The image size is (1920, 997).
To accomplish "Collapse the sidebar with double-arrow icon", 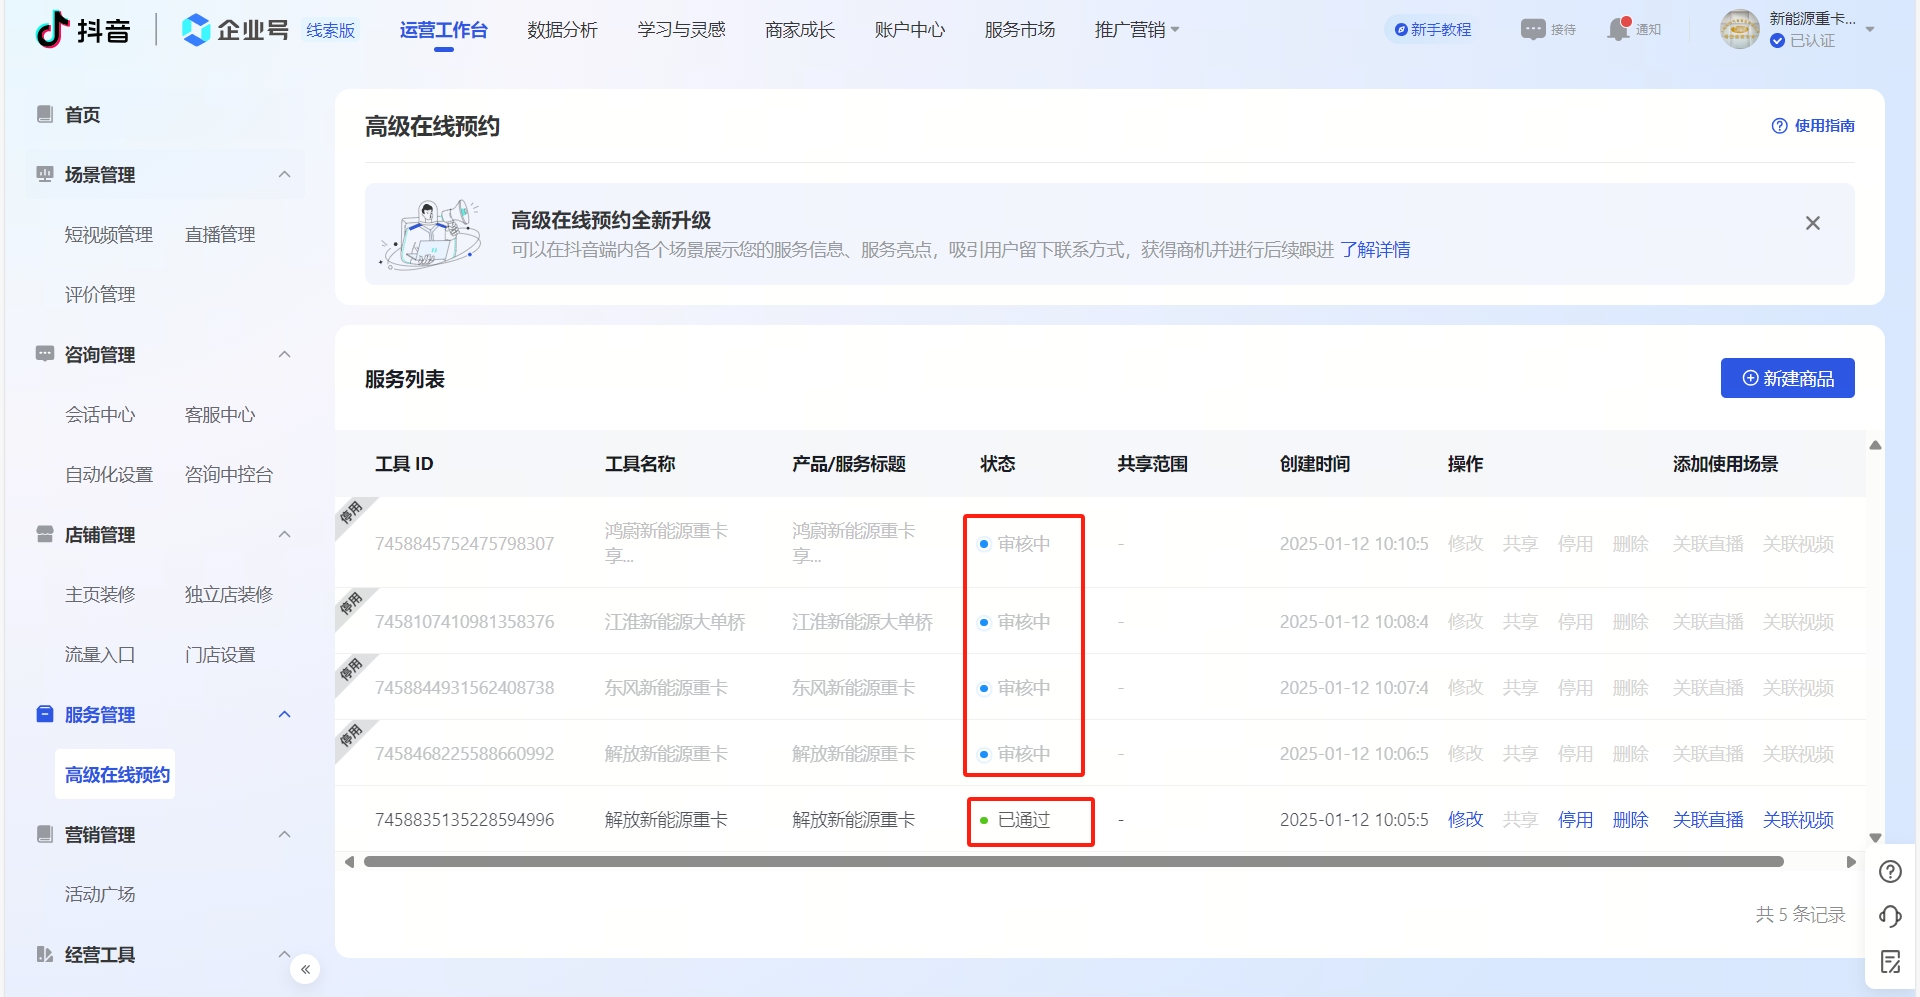I will pyautogui.click(x=305, y=969).
